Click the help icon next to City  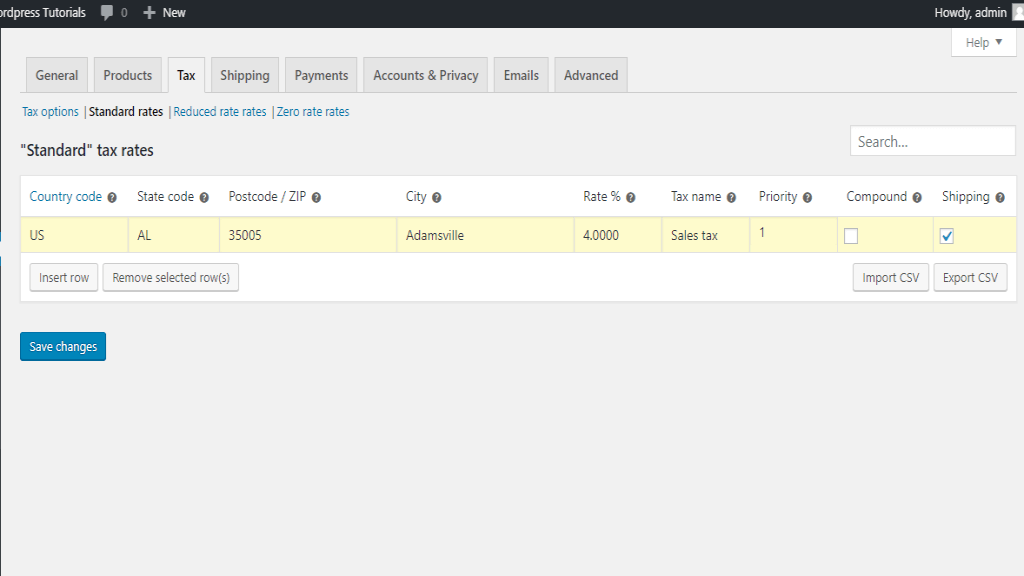pos(437,198)
